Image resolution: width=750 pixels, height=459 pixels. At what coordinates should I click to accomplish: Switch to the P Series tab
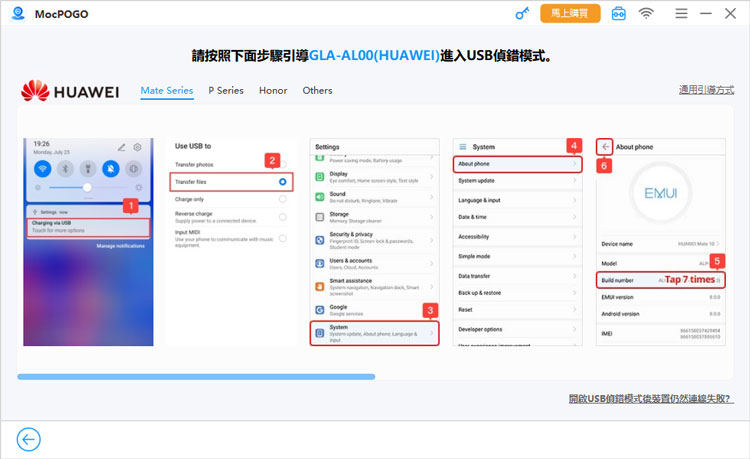coord(225,91)
